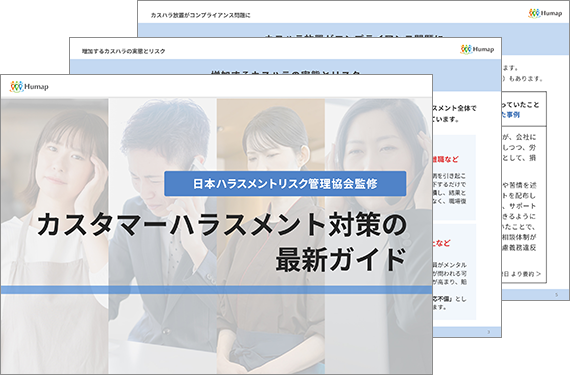The image size is (570, 375).
Task: Click the red 離職など heading text
Action: tap(445, 159)
